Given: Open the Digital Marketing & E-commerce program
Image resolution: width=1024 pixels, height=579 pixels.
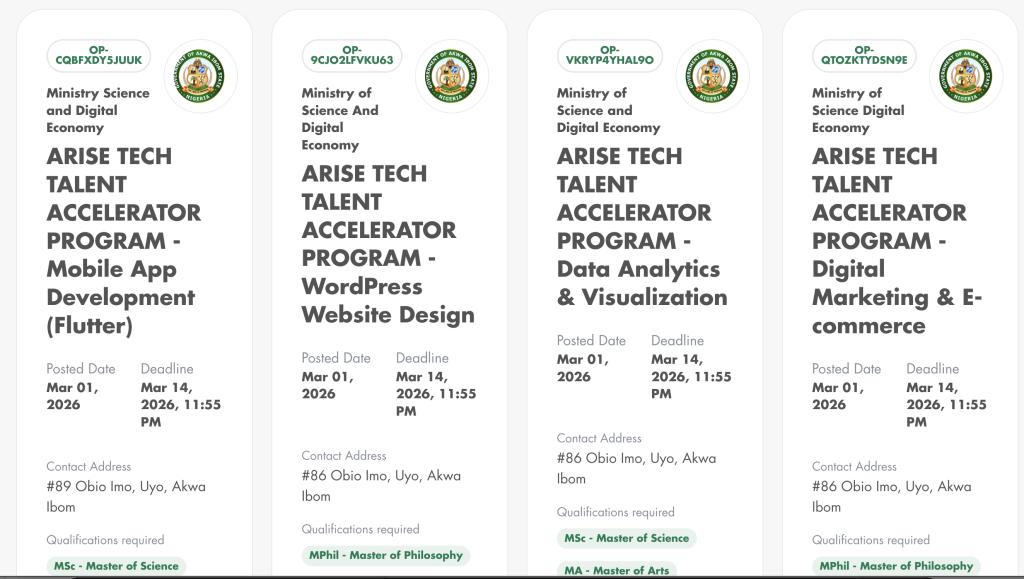Looking at the screenshot, I should point(897,241).
